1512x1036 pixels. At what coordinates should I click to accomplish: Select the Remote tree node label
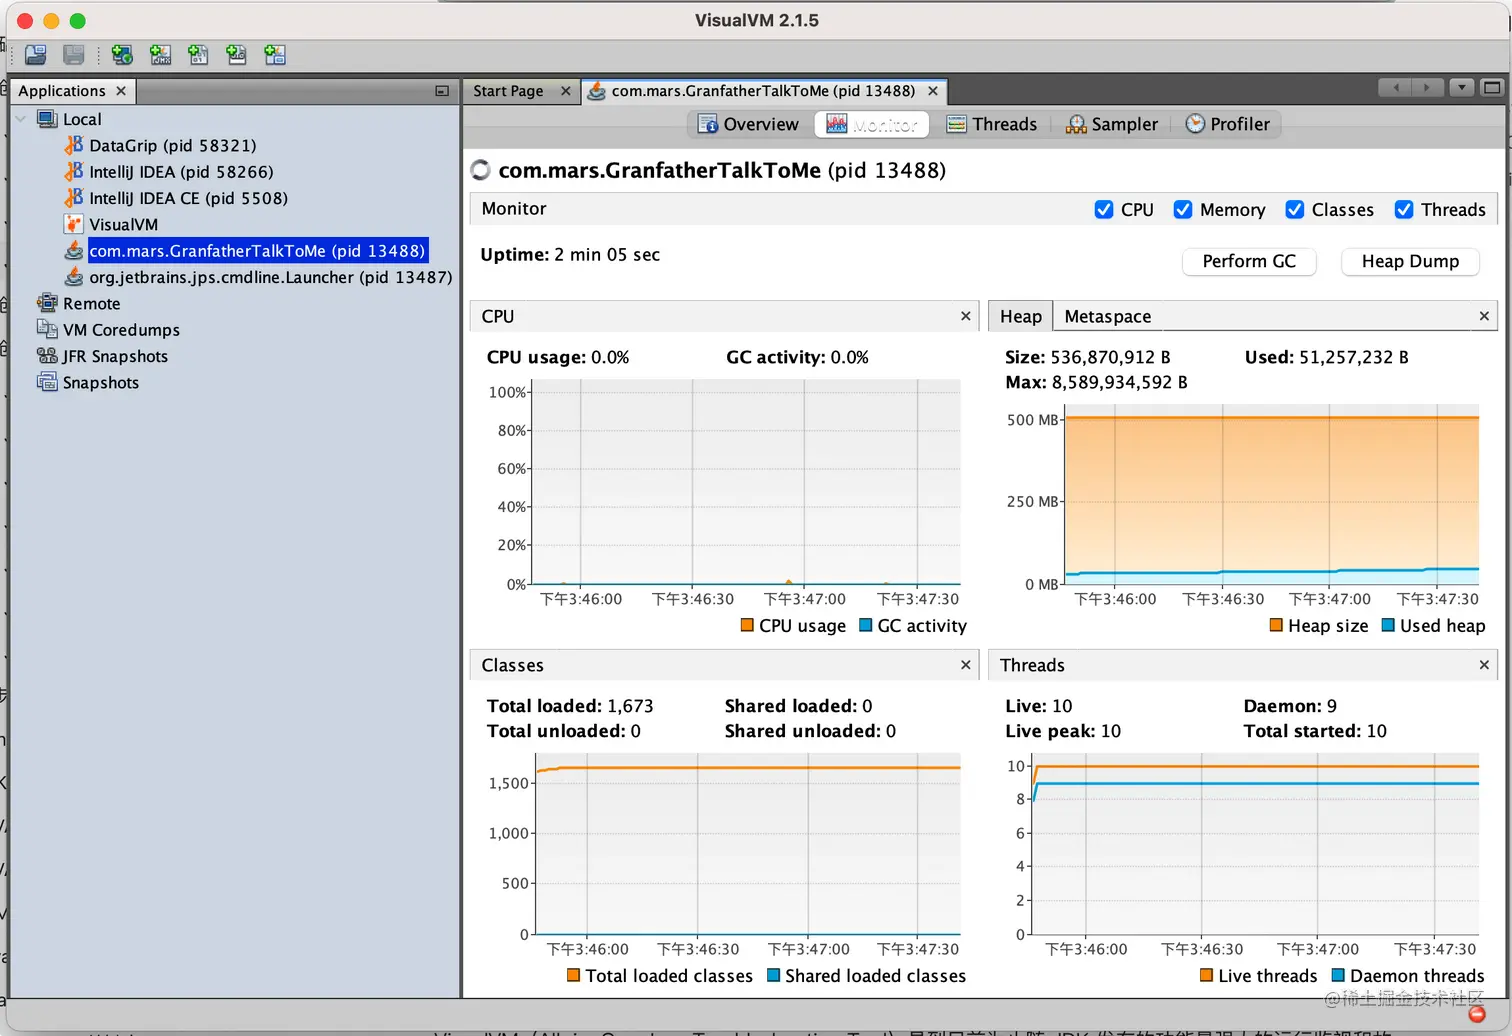[91, 303]
